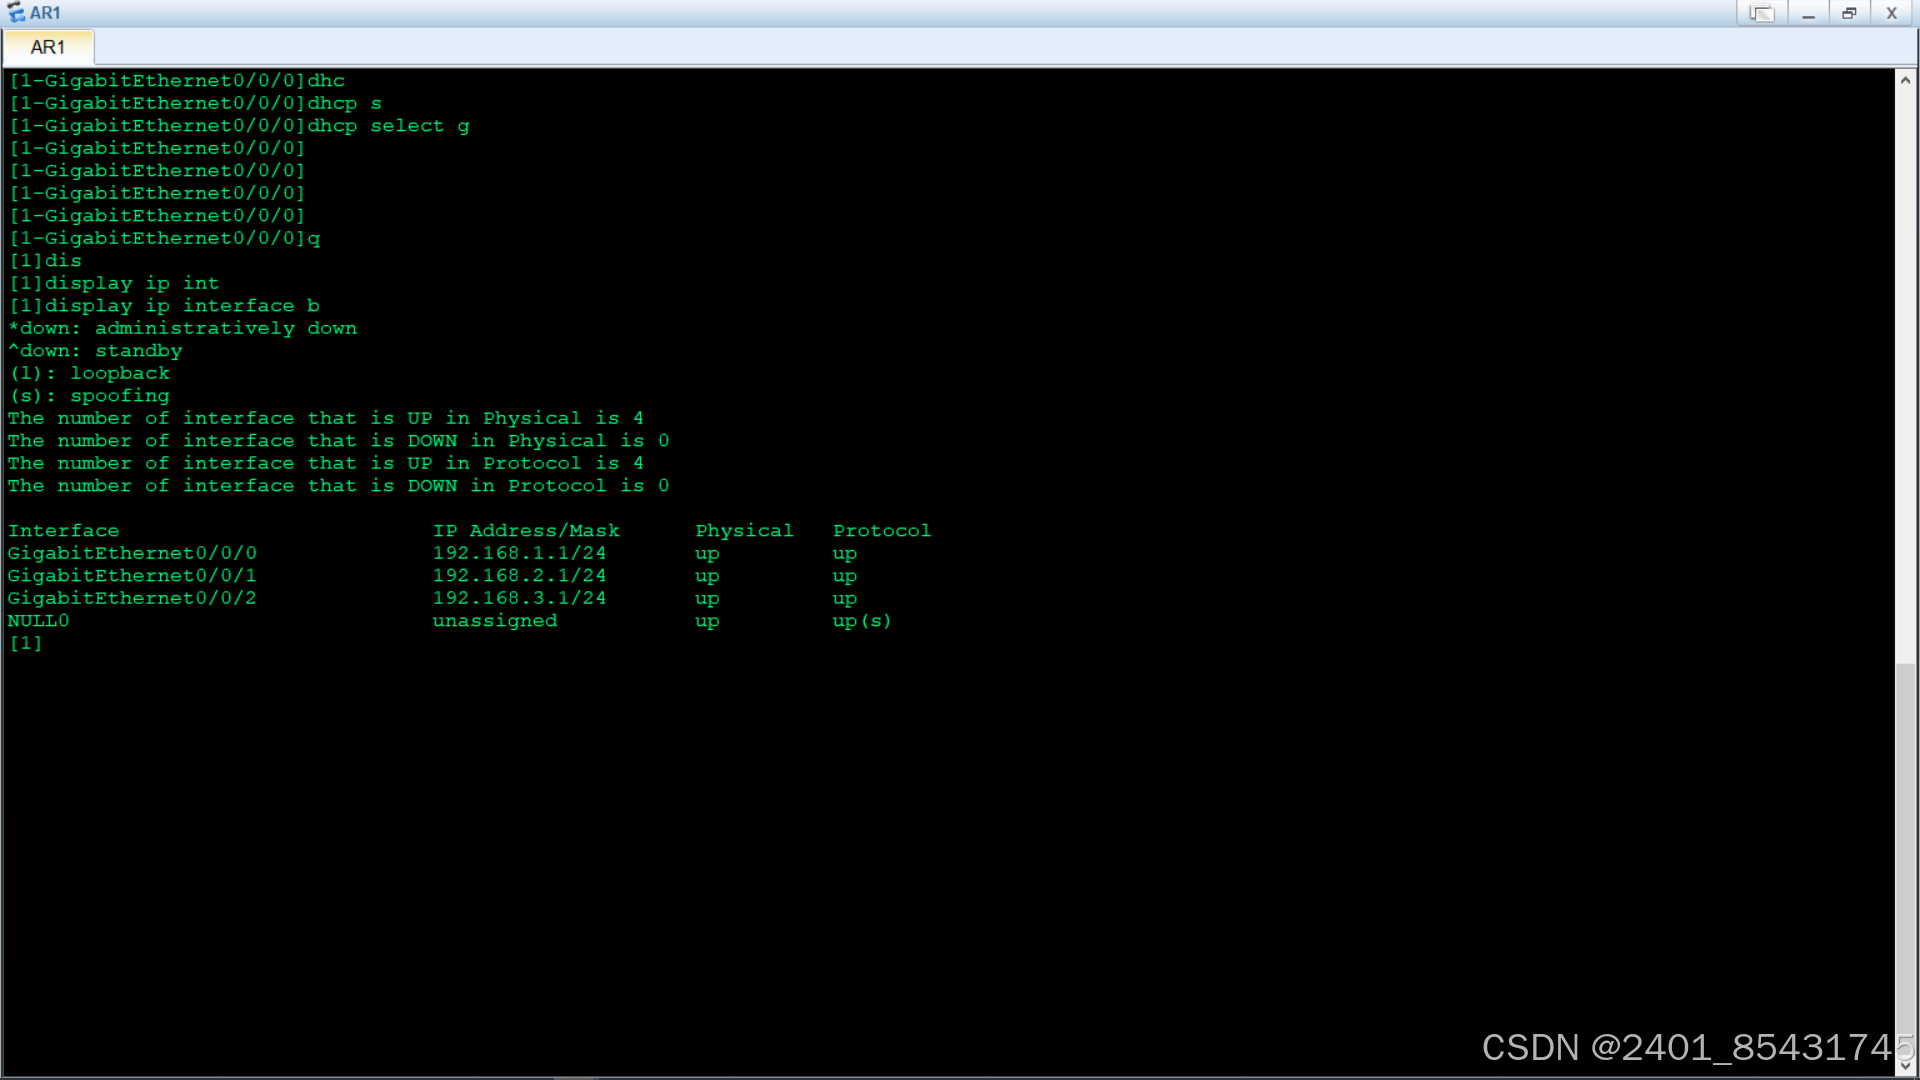Click the vertical scrollbar track above thumb
The height and width of the screenshot is (1080, 1920).
pos(1905,370)
